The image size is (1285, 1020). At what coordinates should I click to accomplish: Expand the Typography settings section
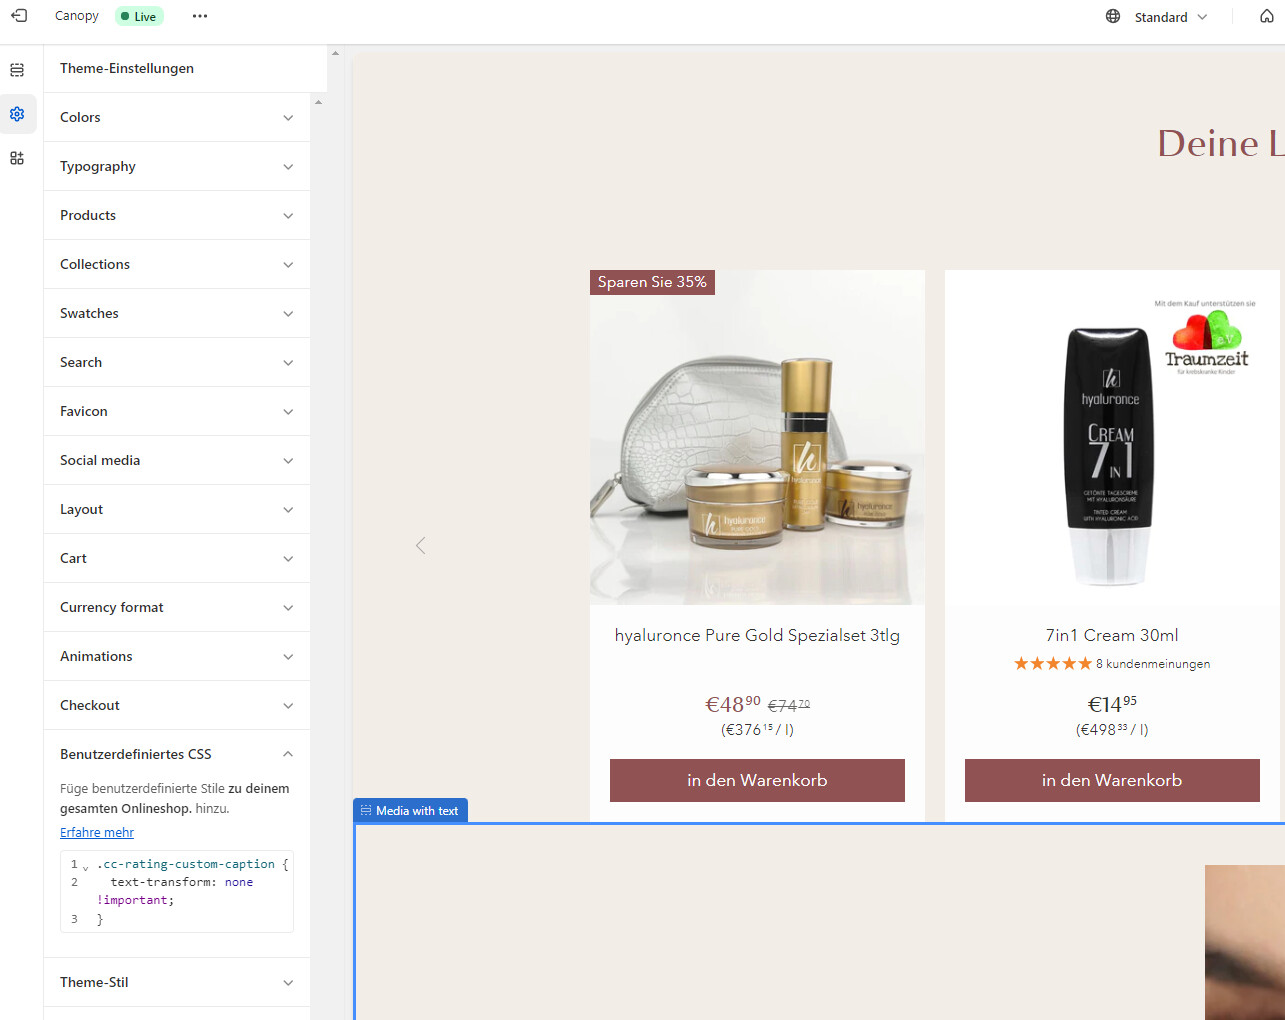177,166
